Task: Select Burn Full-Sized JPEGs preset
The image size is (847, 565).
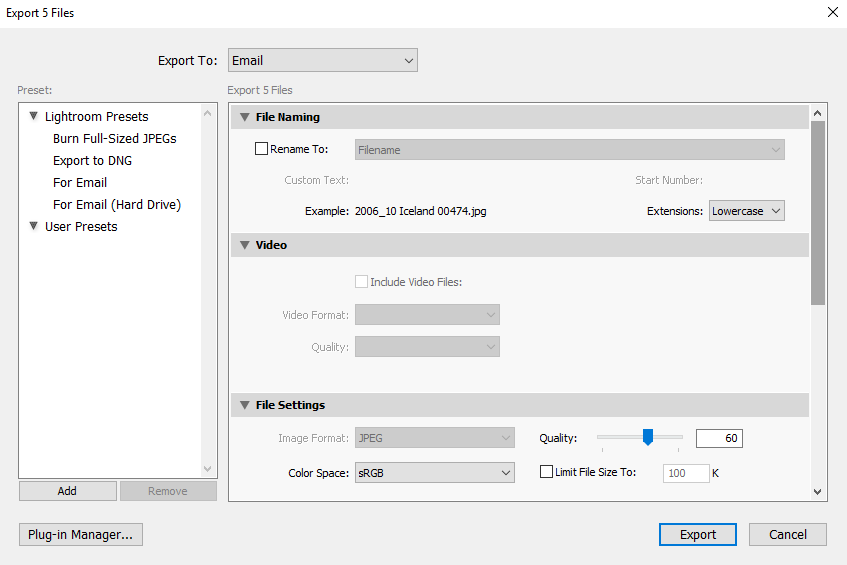Action: tap(114, 139)
